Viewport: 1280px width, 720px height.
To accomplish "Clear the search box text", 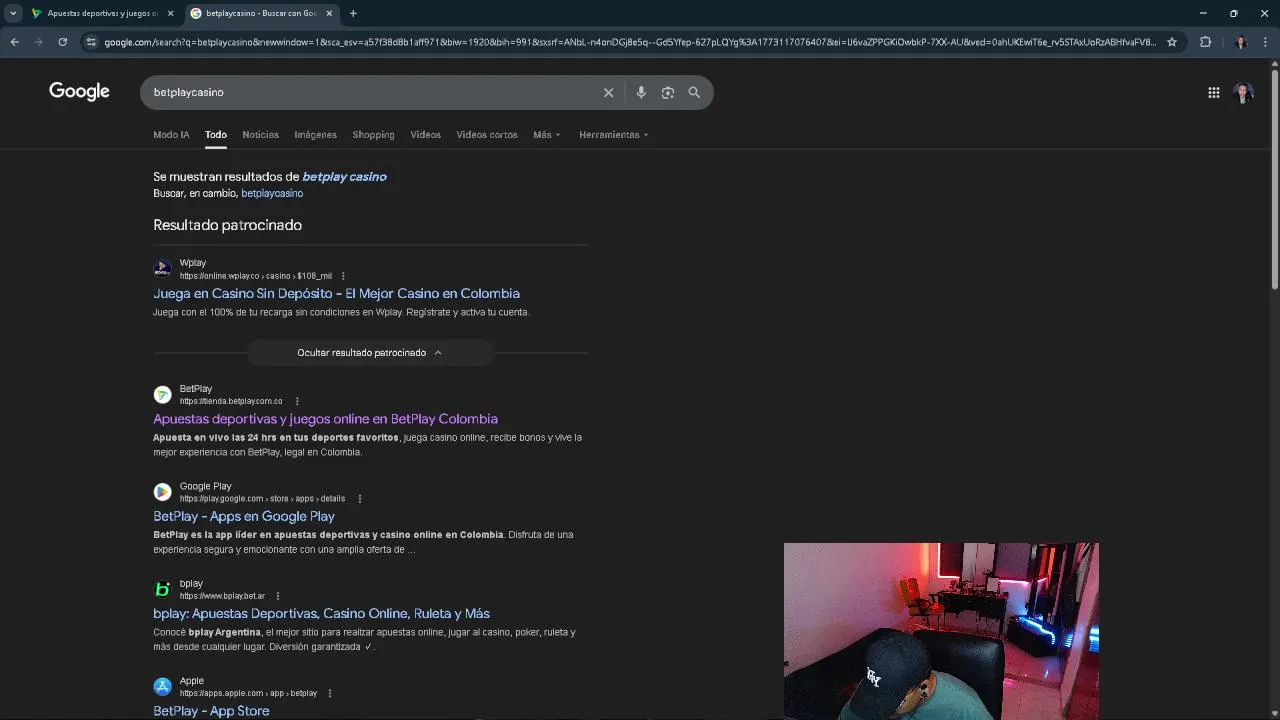I will tap(608, 92).
